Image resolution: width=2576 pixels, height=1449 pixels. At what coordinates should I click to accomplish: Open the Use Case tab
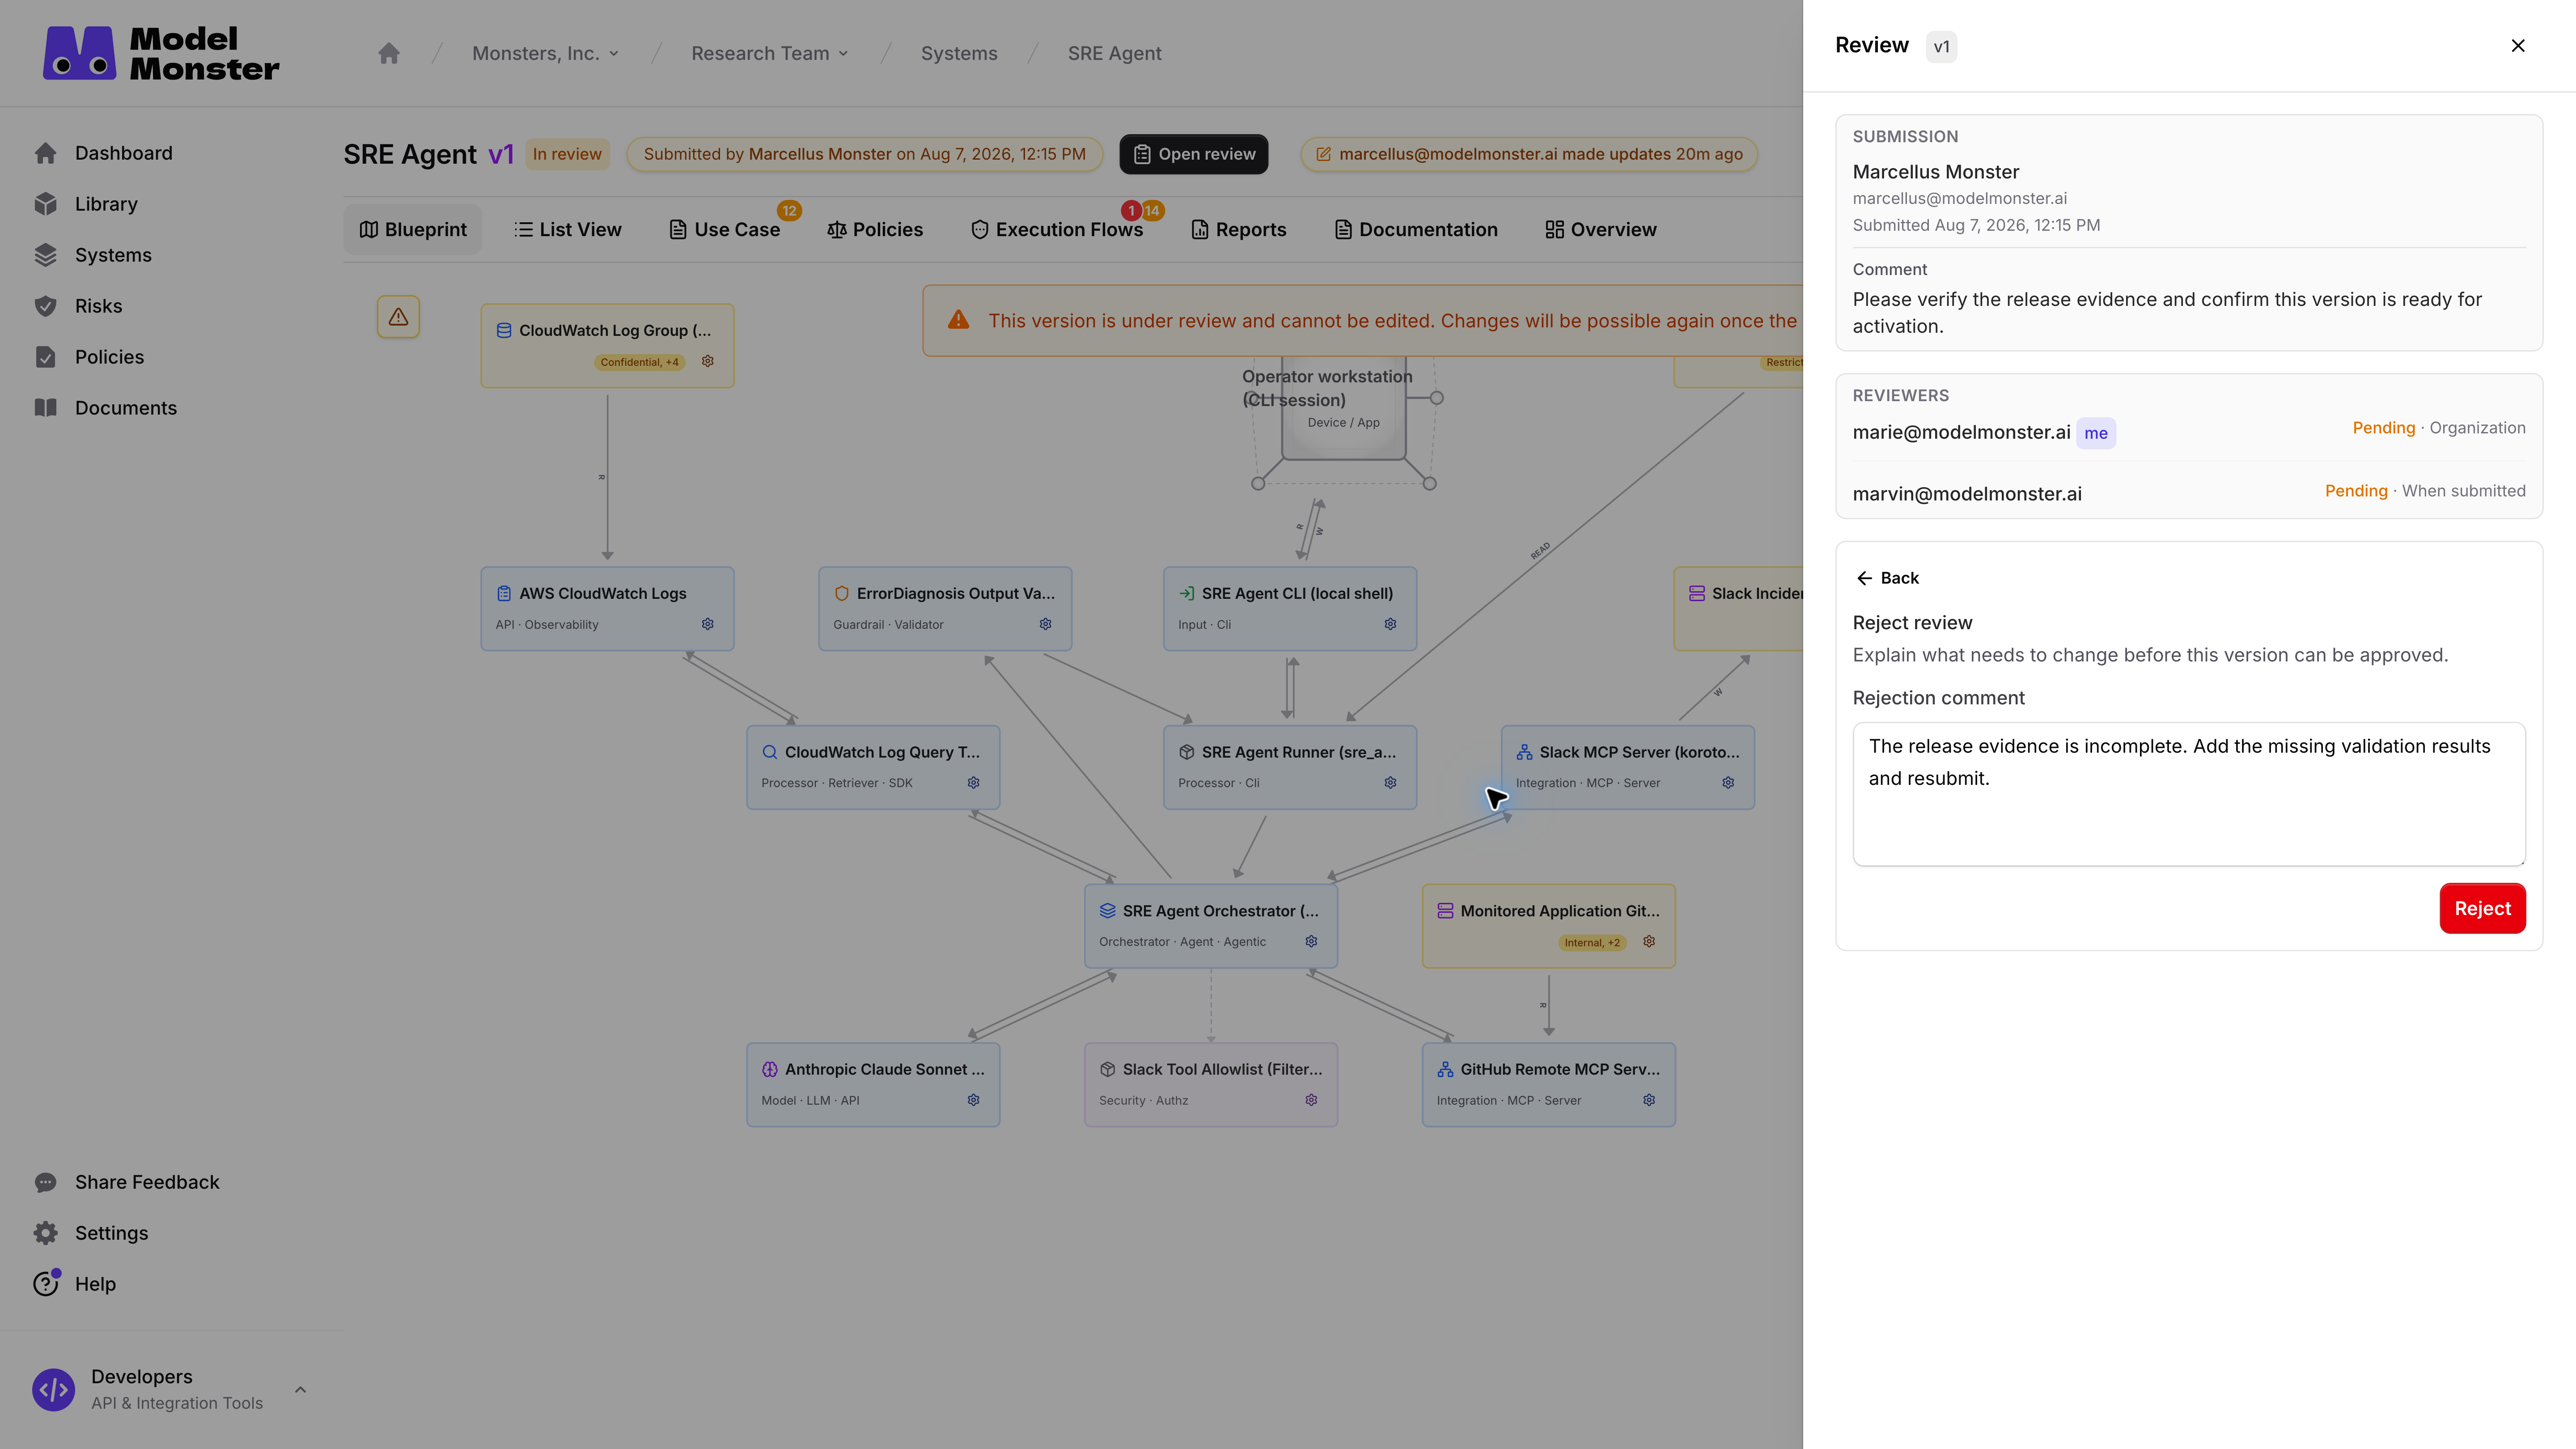click(x=725, y=229)
